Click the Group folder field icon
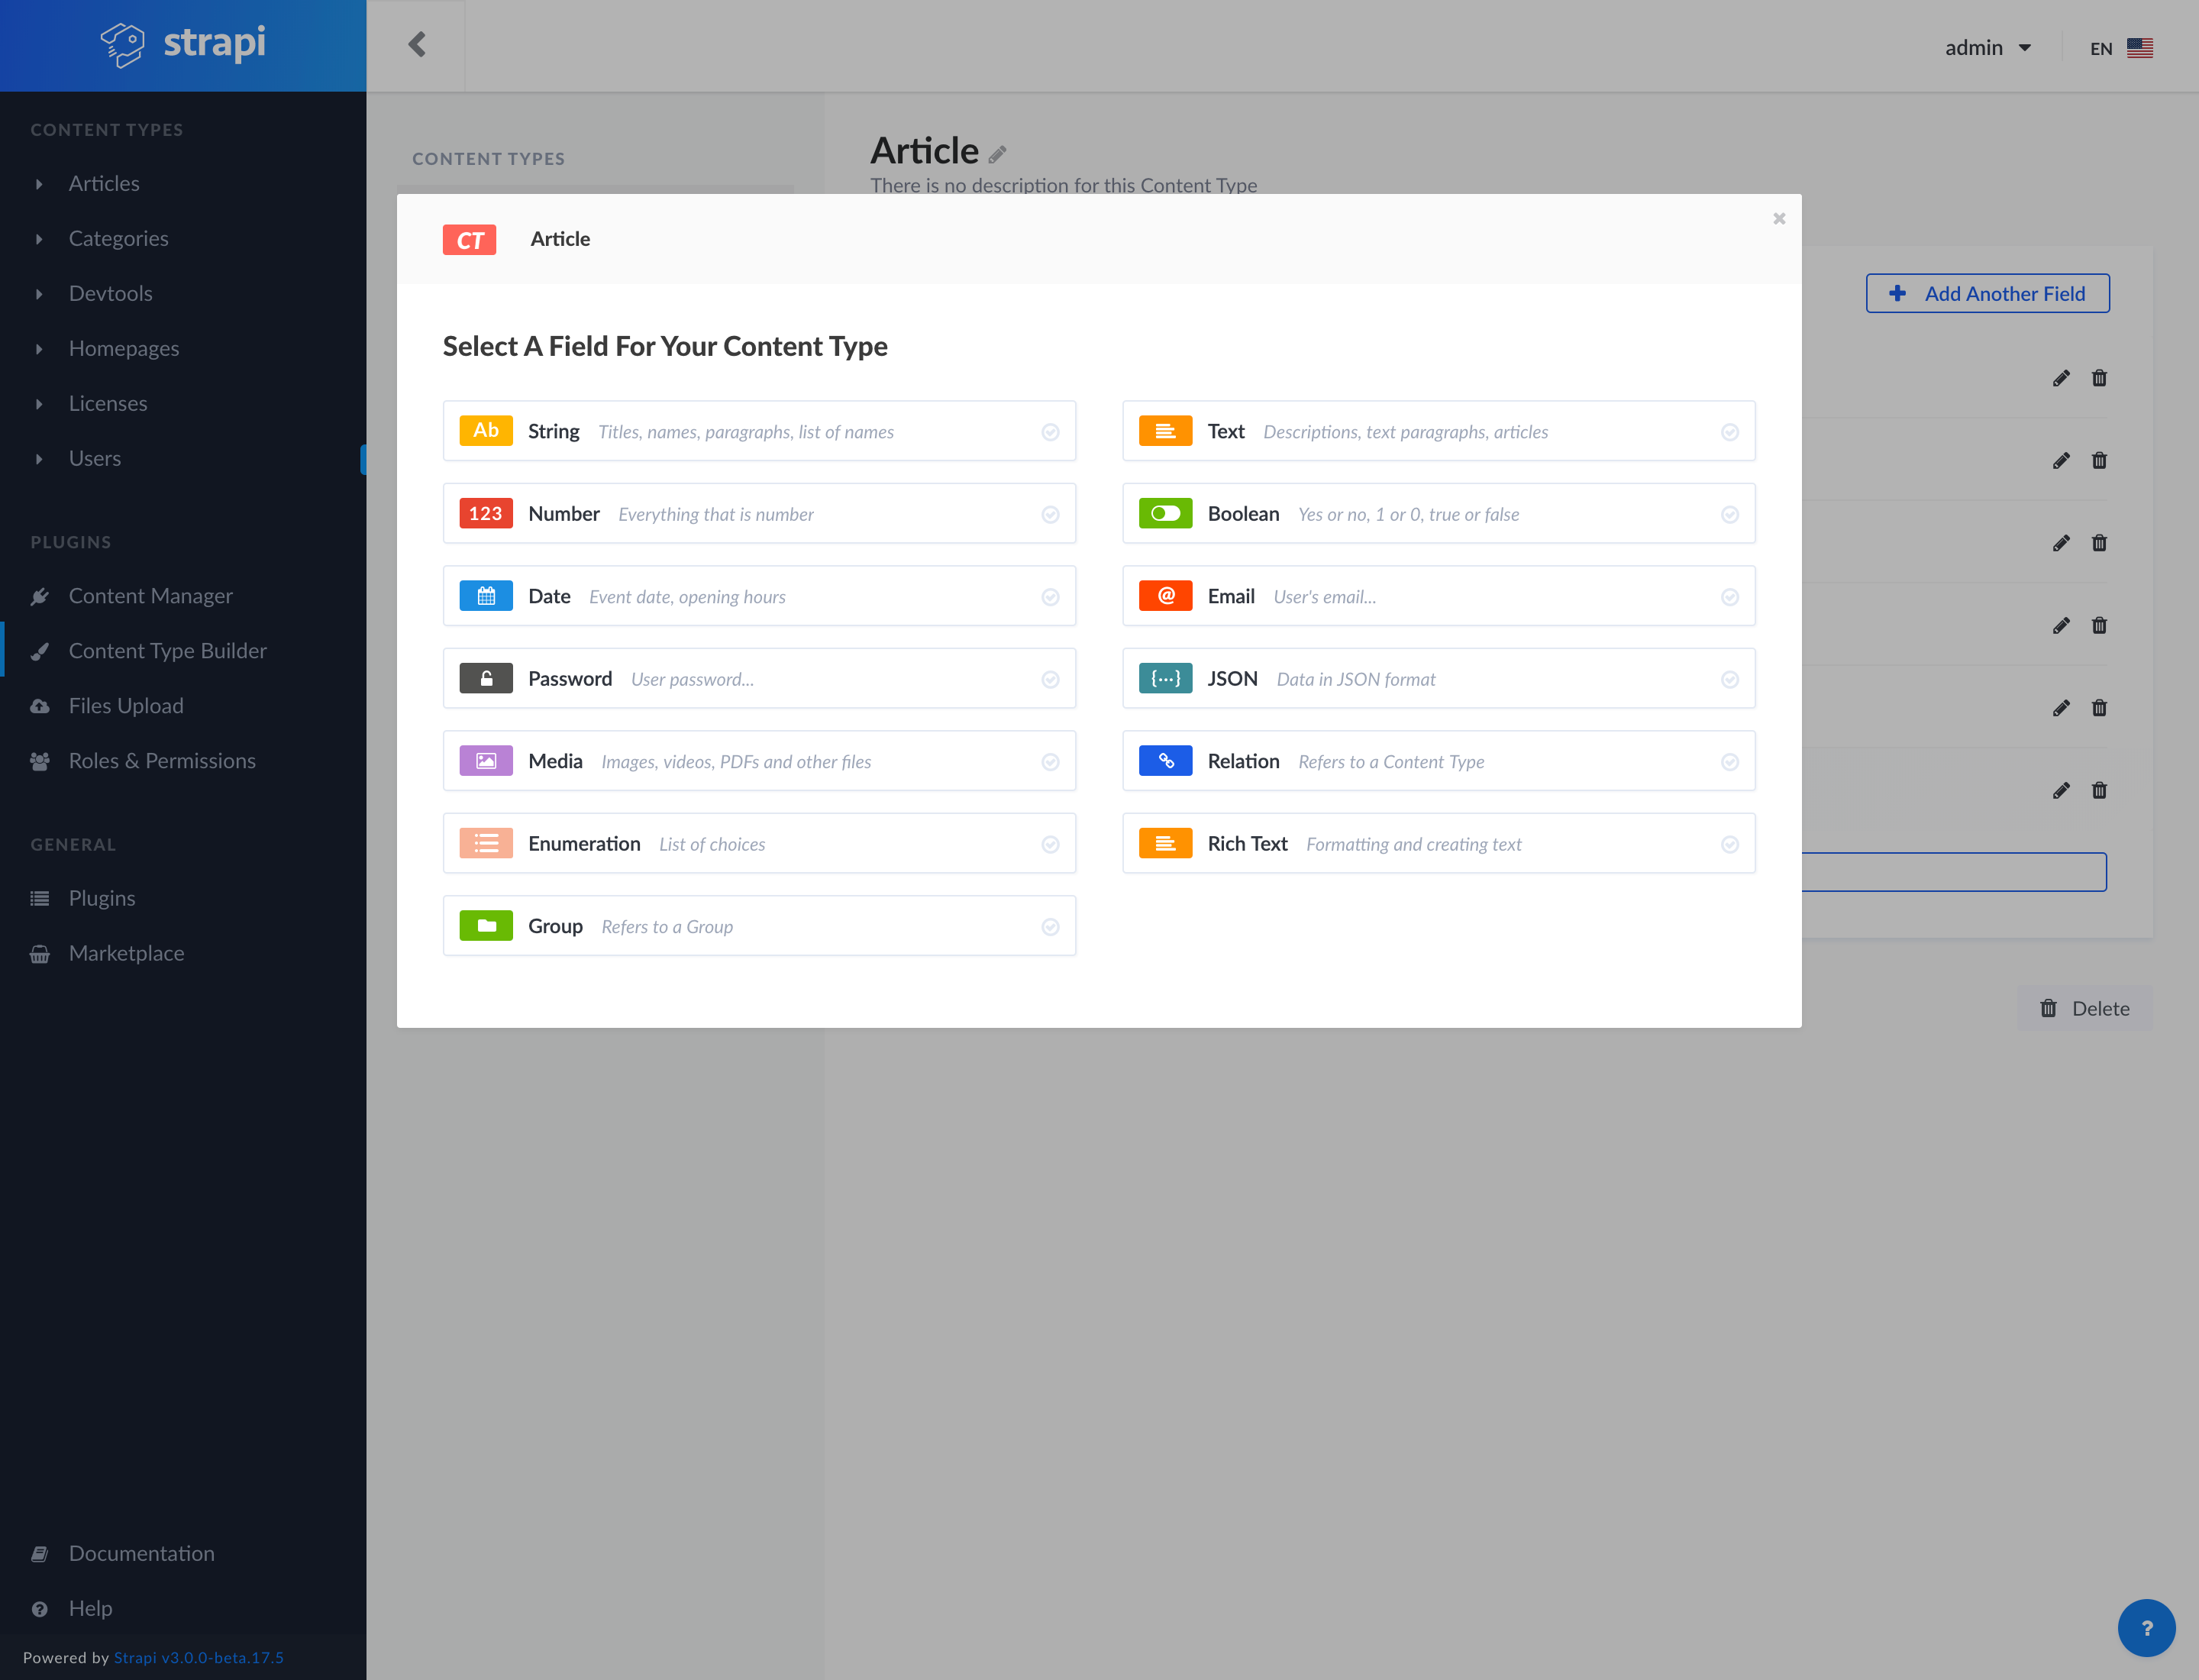The height and width of the screenshot is (1680, 2199). coord(486,926)
